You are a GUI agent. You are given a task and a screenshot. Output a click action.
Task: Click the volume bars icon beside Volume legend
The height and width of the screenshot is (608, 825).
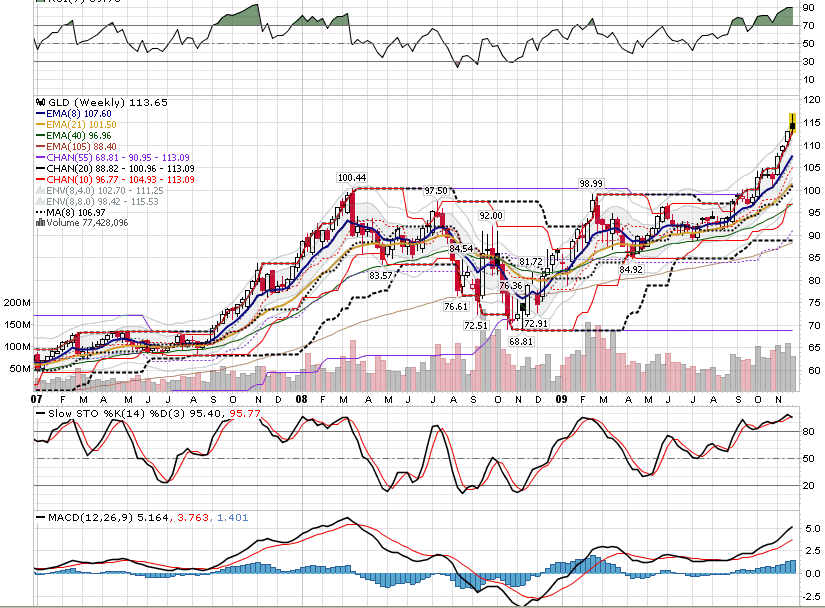click(x=41, y=222)
